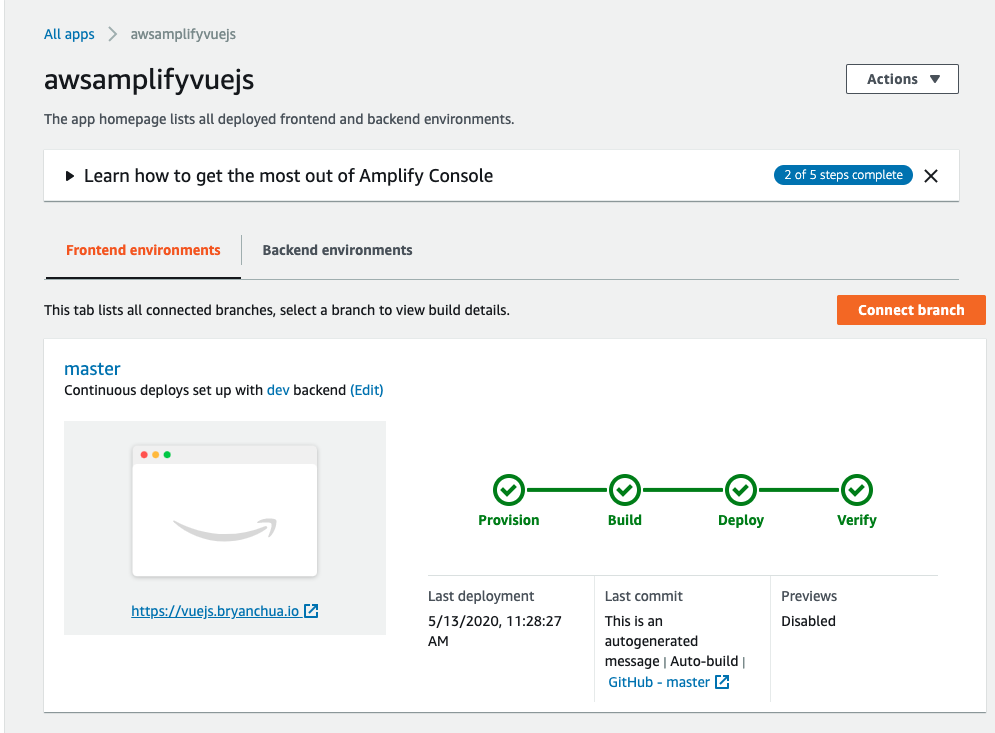The image size is (995, 733).
Task: Click the Build label text
Action: [625, 520]
